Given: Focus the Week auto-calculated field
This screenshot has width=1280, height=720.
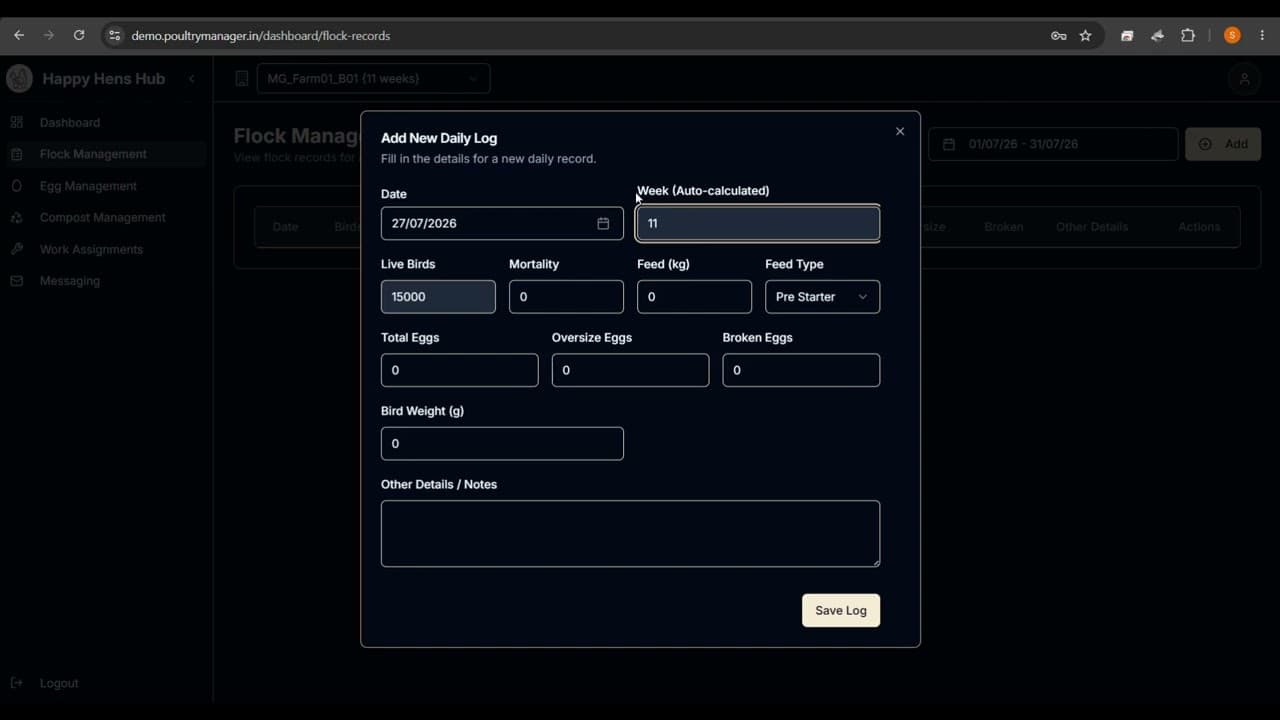Looking at the screenshot, I should [758, 223].
